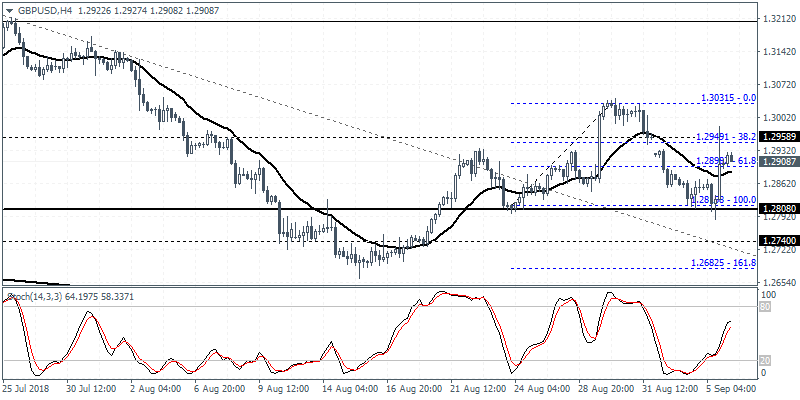Image resolution: width=800 pixels, height=400 pixels.
Task: Select the current price tag 1.29087
Action: (778, 161)
